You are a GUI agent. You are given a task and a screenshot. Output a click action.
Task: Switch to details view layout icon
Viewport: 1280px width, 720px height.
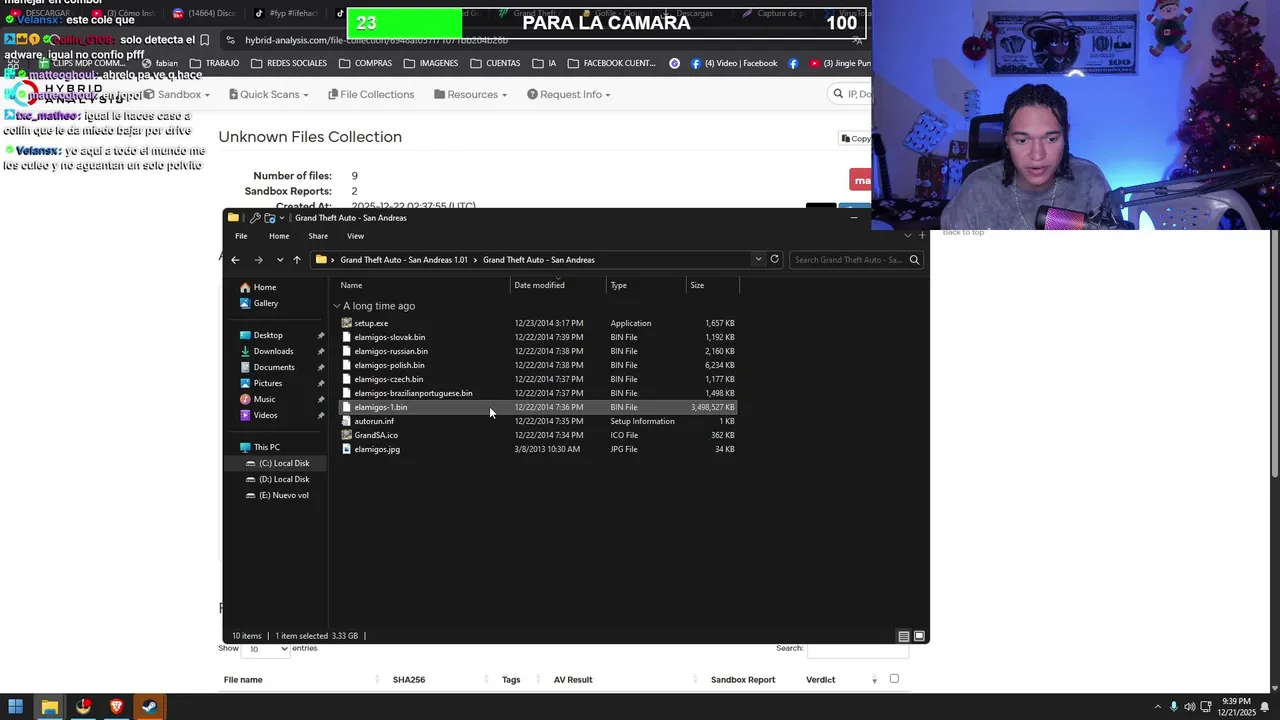pyautogui.click(x=904, y=636)
